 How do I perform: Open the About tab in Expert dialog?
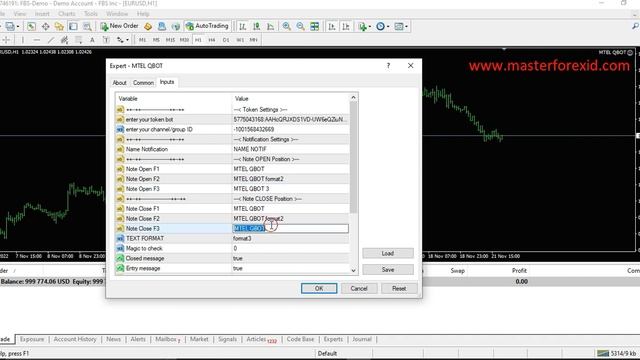120,83
